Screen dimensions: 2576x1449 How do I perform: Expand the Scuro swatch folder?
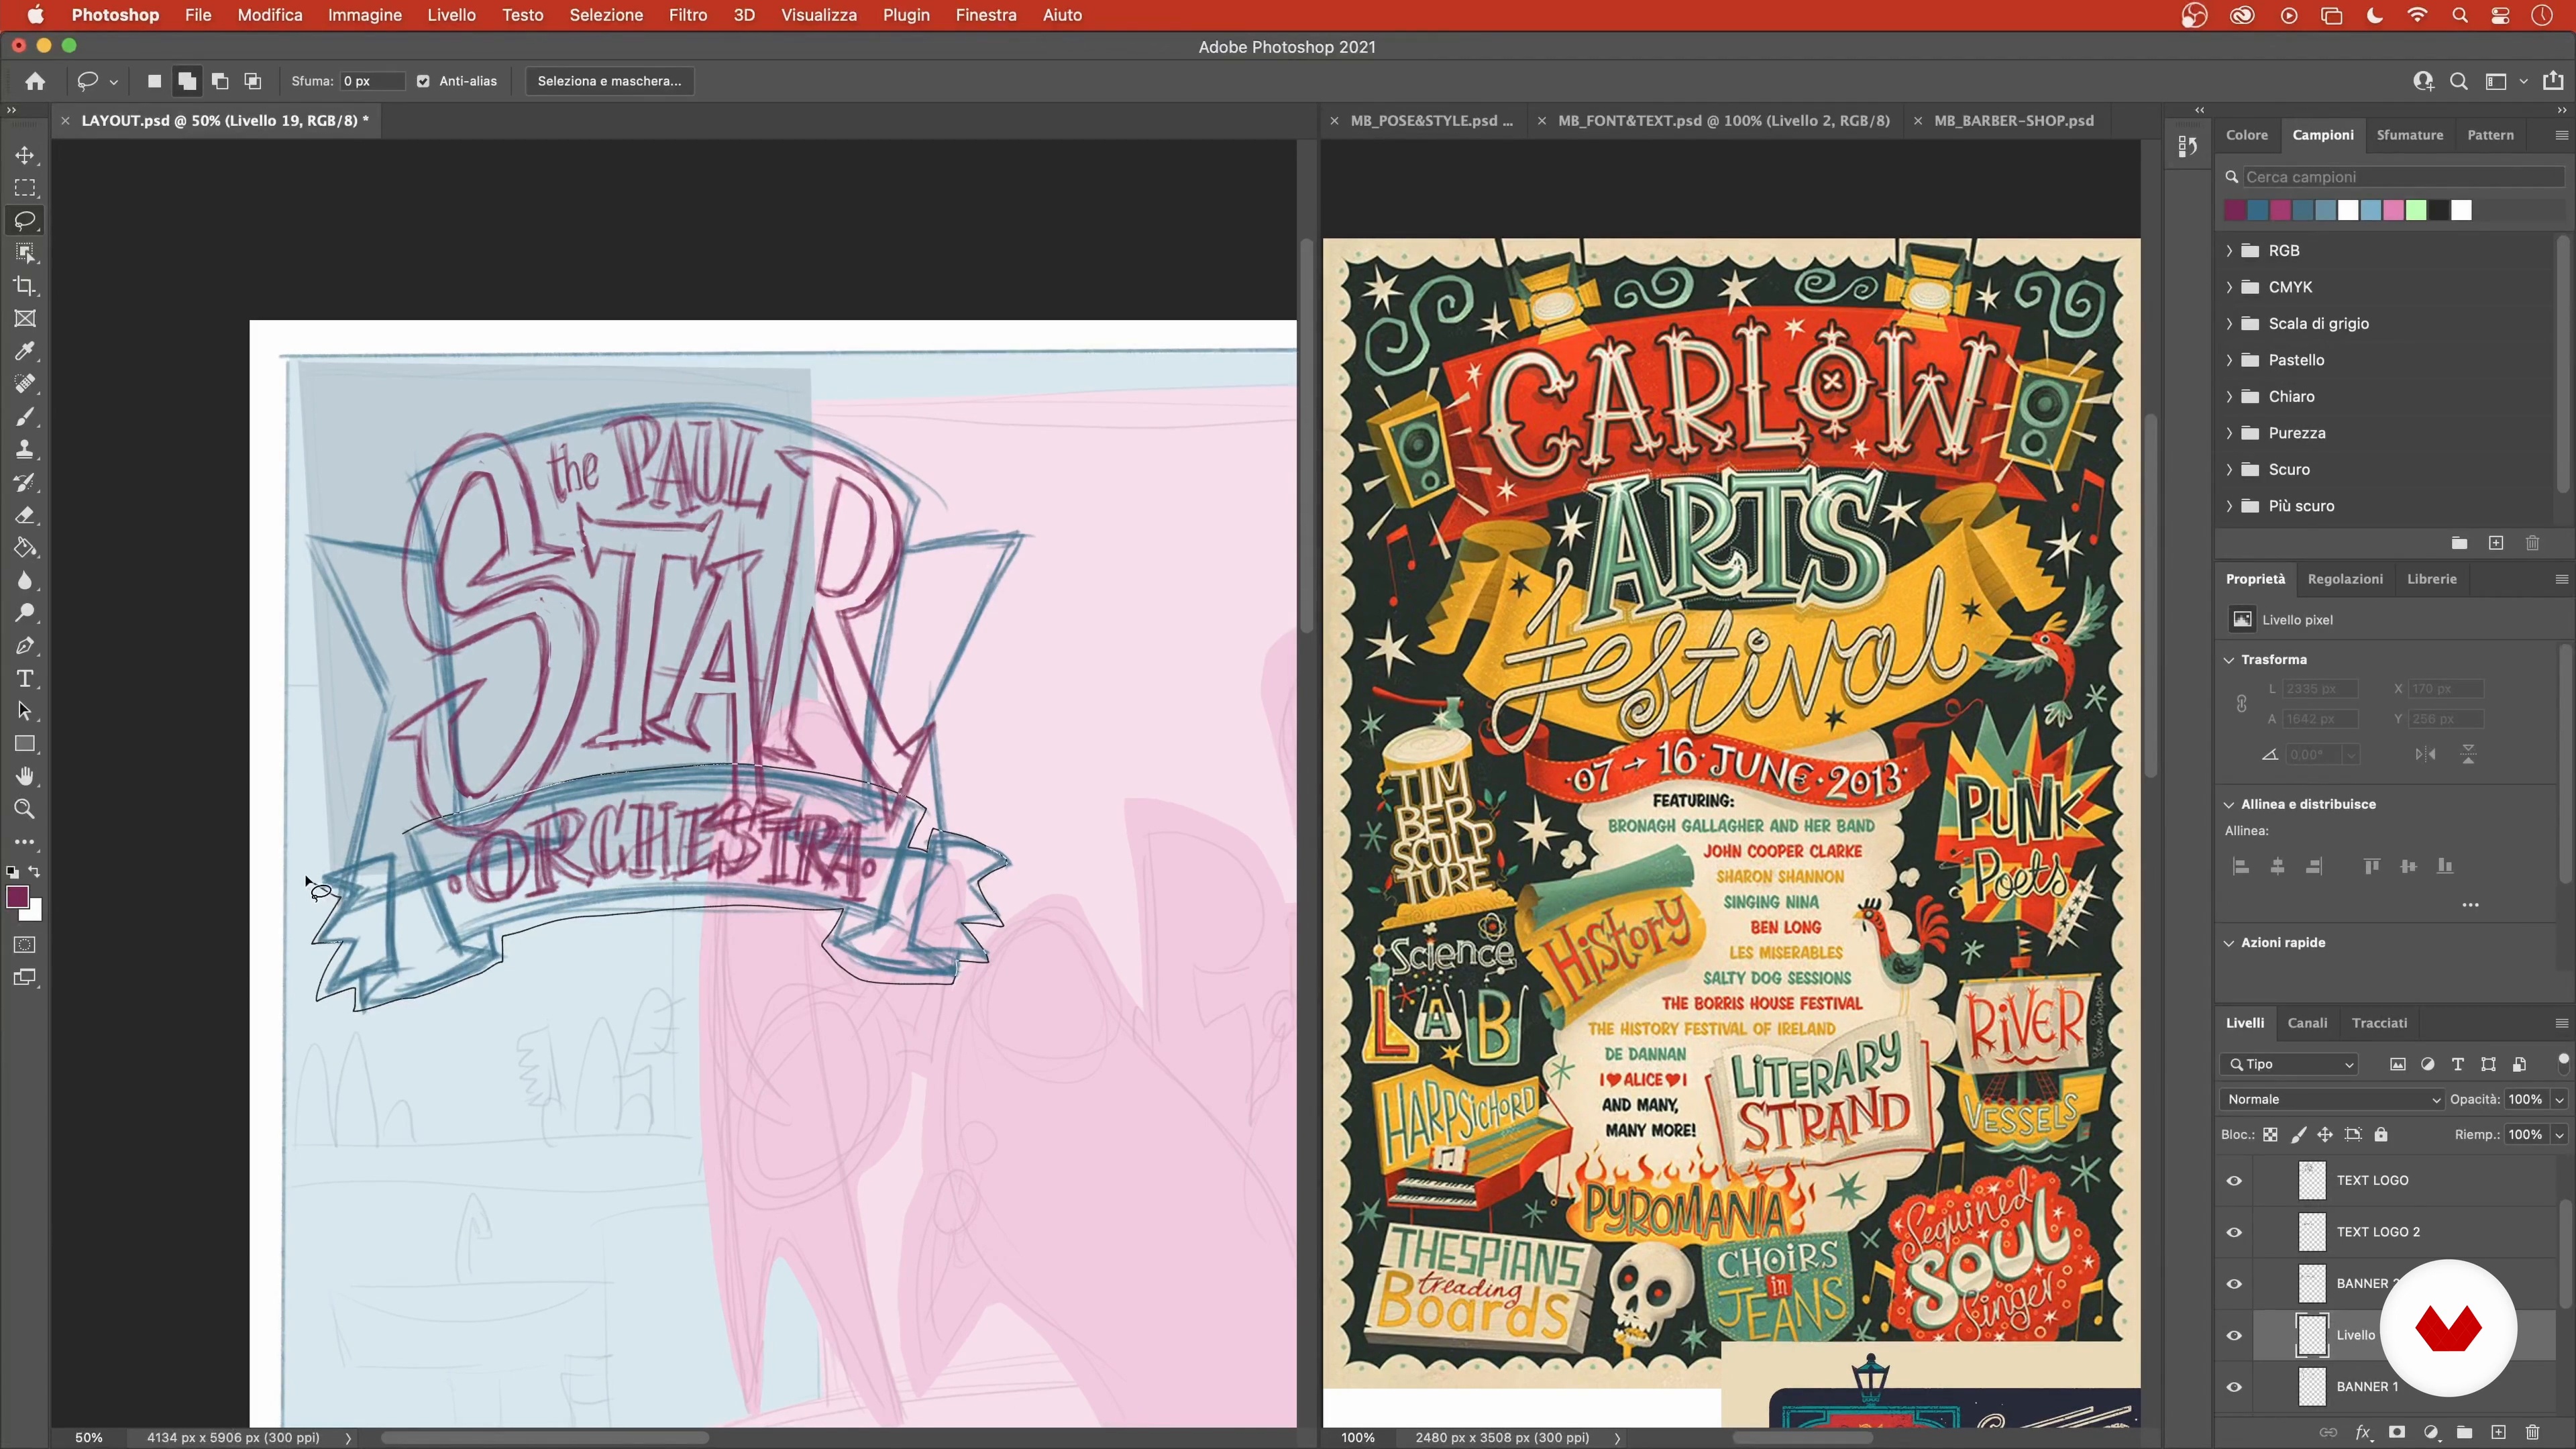point(2229,470)
